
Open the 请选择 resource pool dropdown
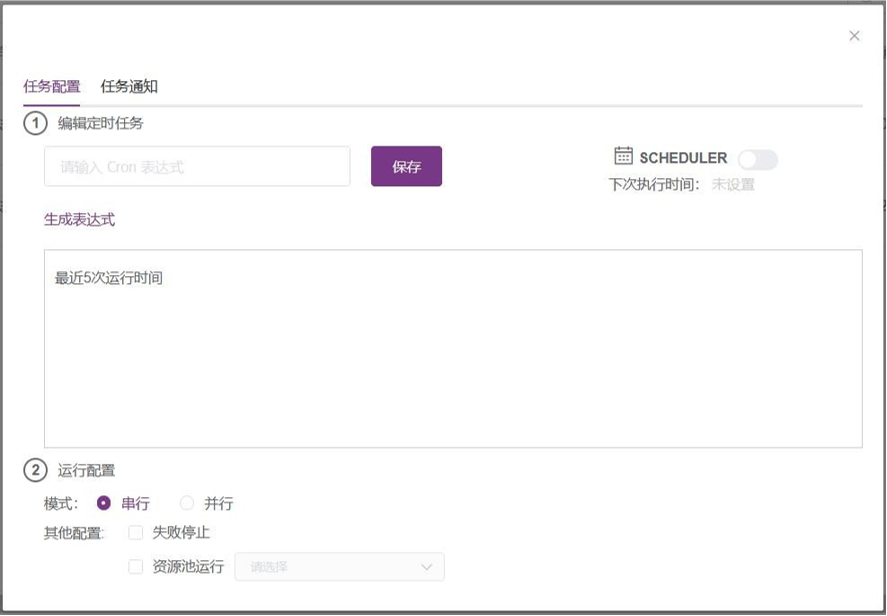click(x=340, y=567)
